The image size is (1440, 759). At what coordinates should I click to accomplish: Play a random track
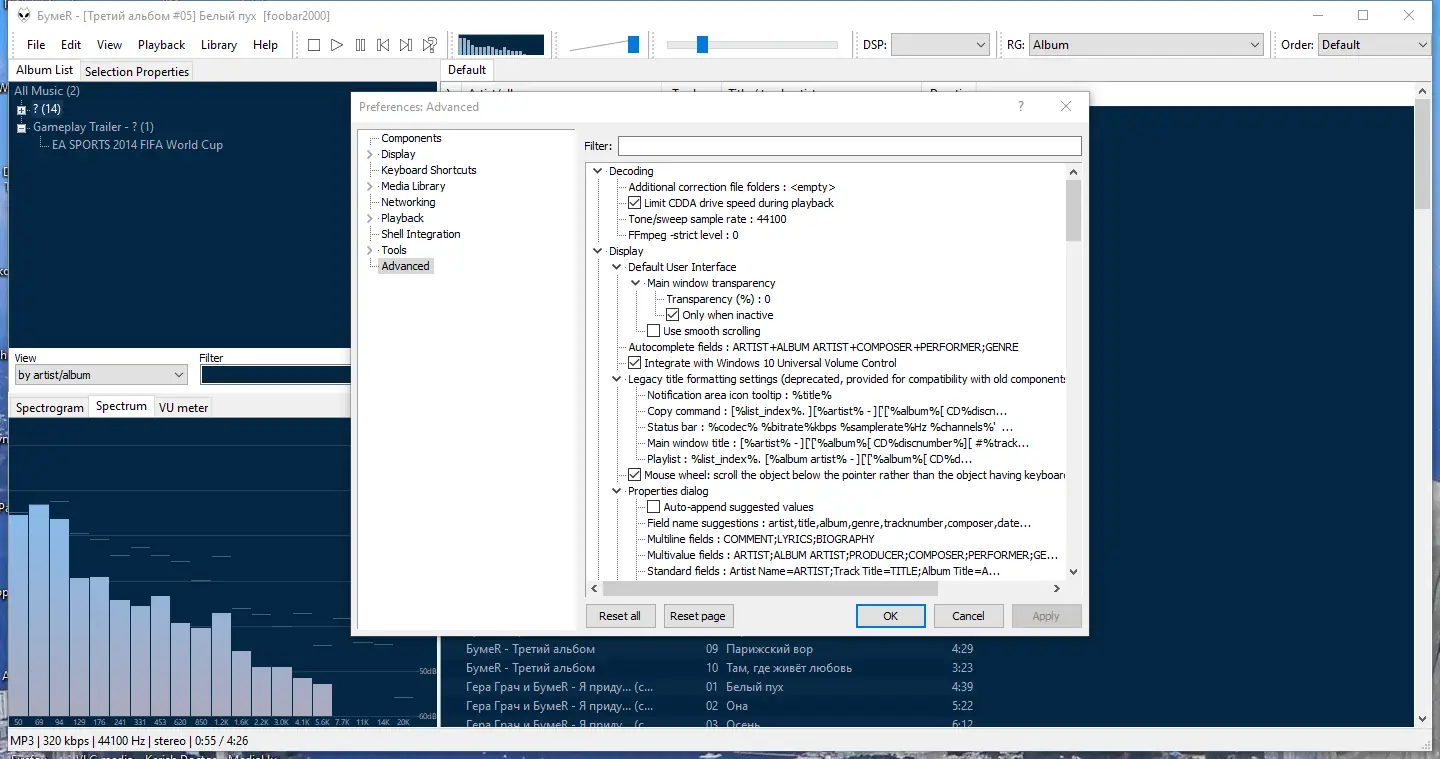429,45
